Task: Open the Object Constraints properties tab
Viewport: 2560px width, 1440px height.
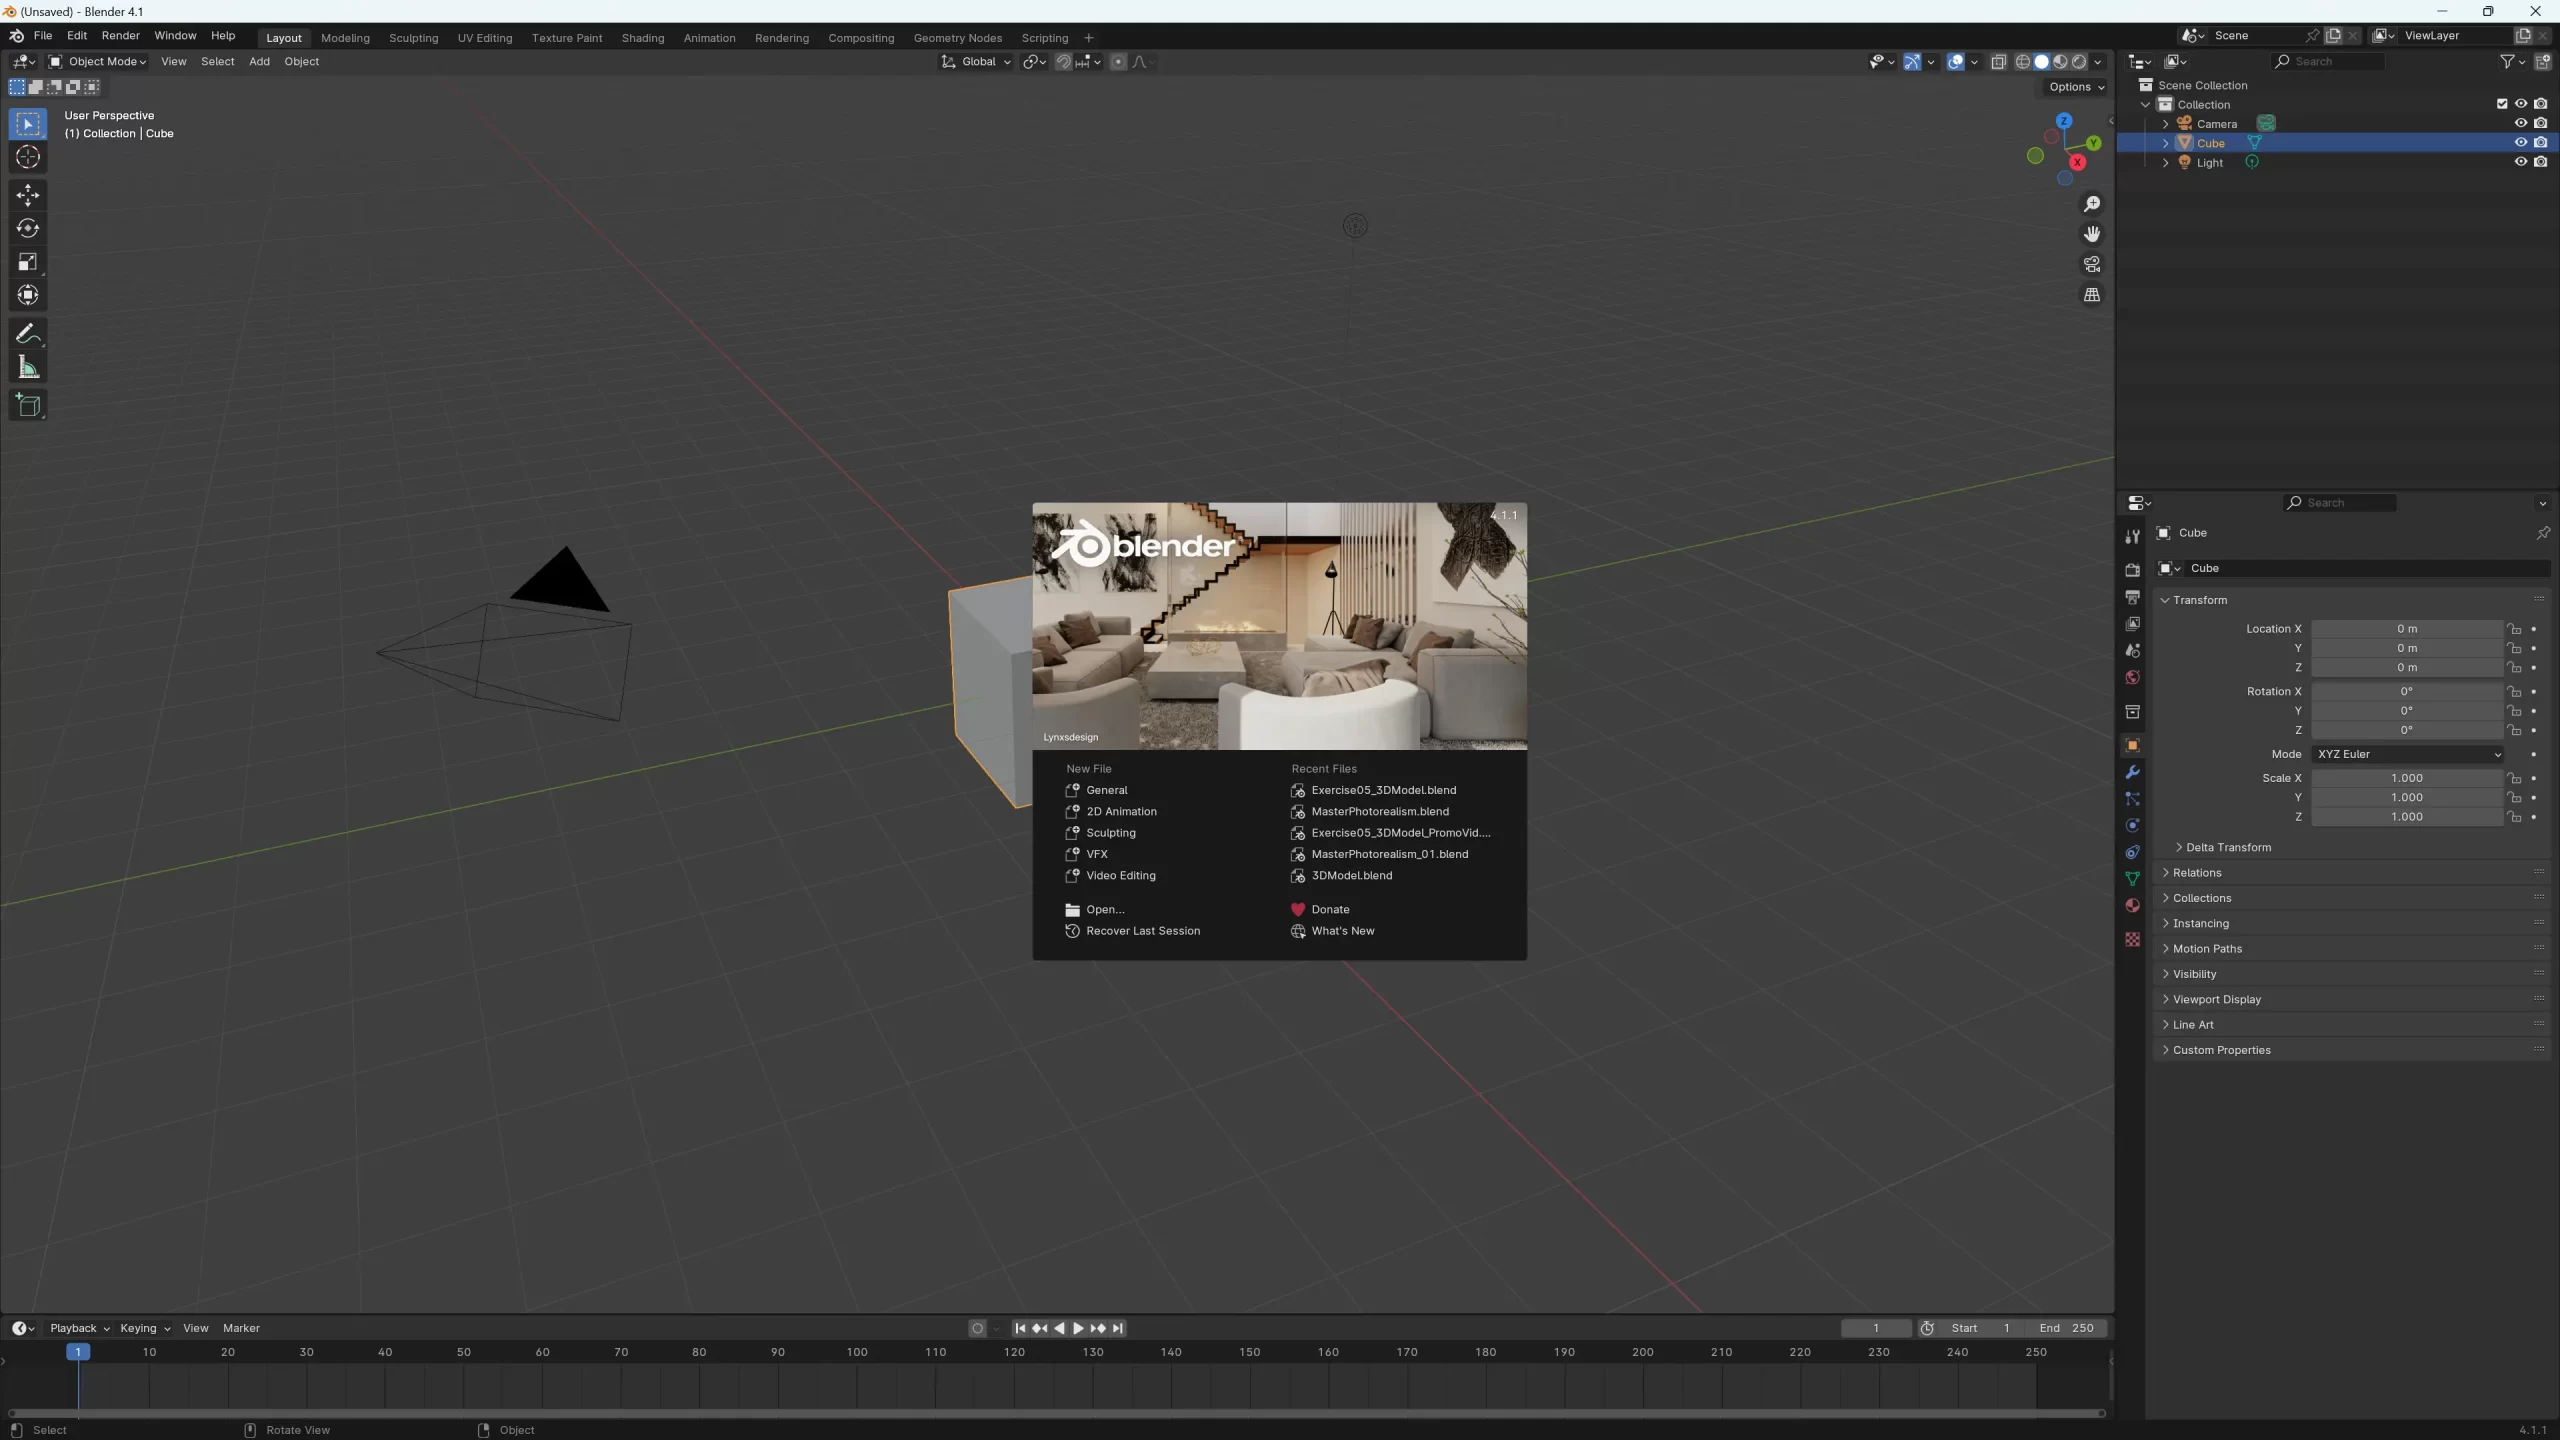Action: coord(2132,853)
